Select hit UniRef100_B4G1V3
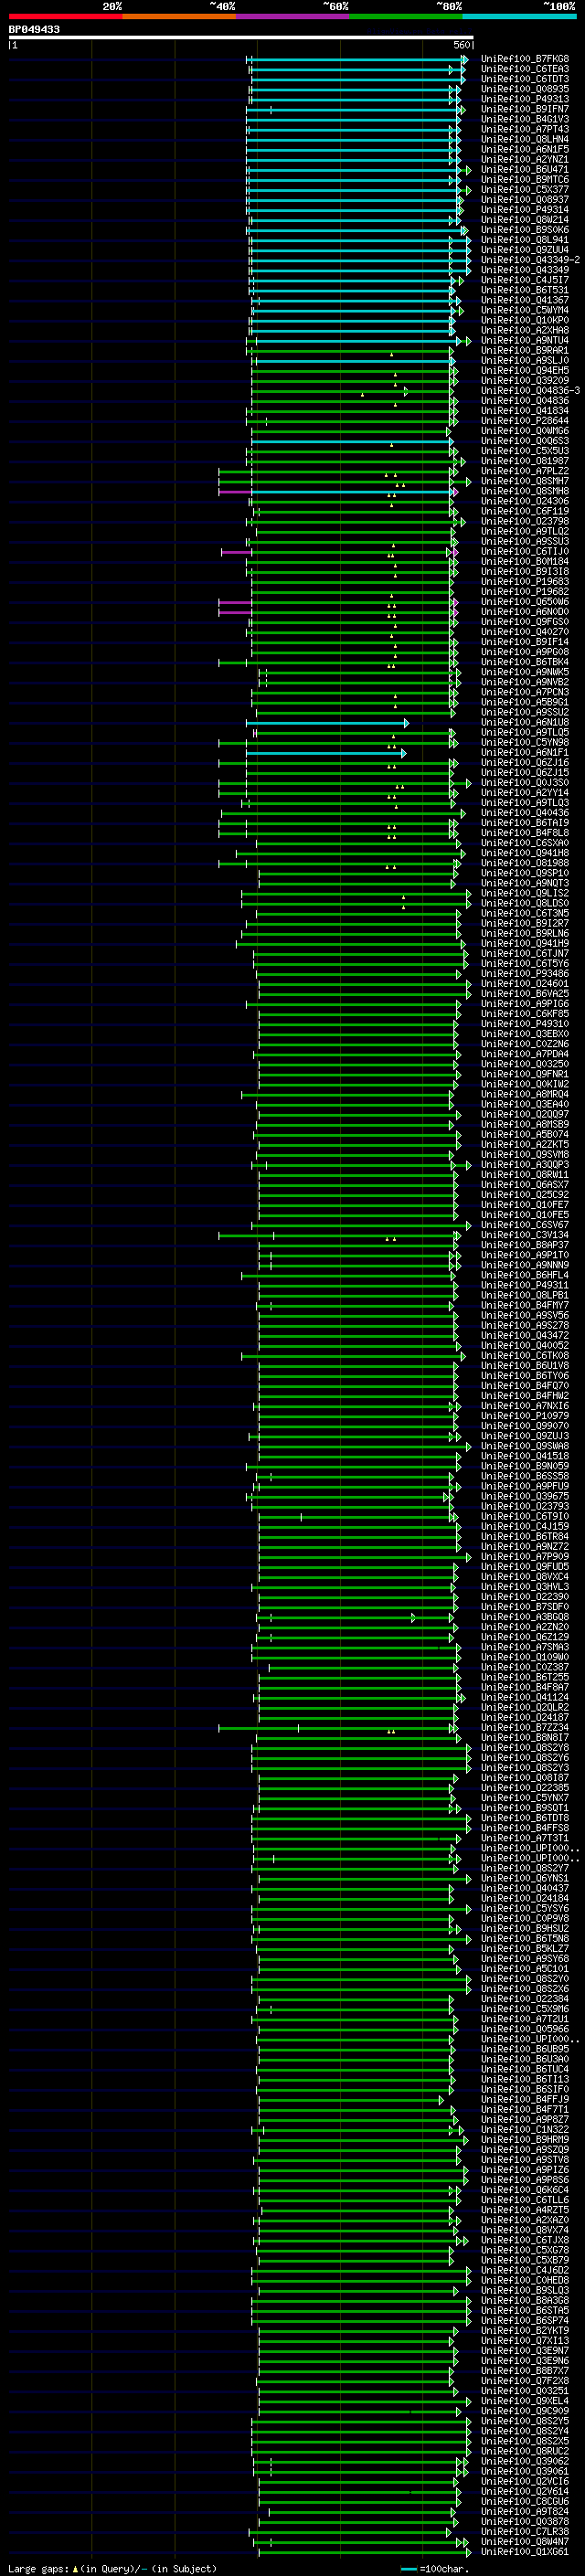Image resolution: width=585 pixels, height=2576 pixels. 525,119
